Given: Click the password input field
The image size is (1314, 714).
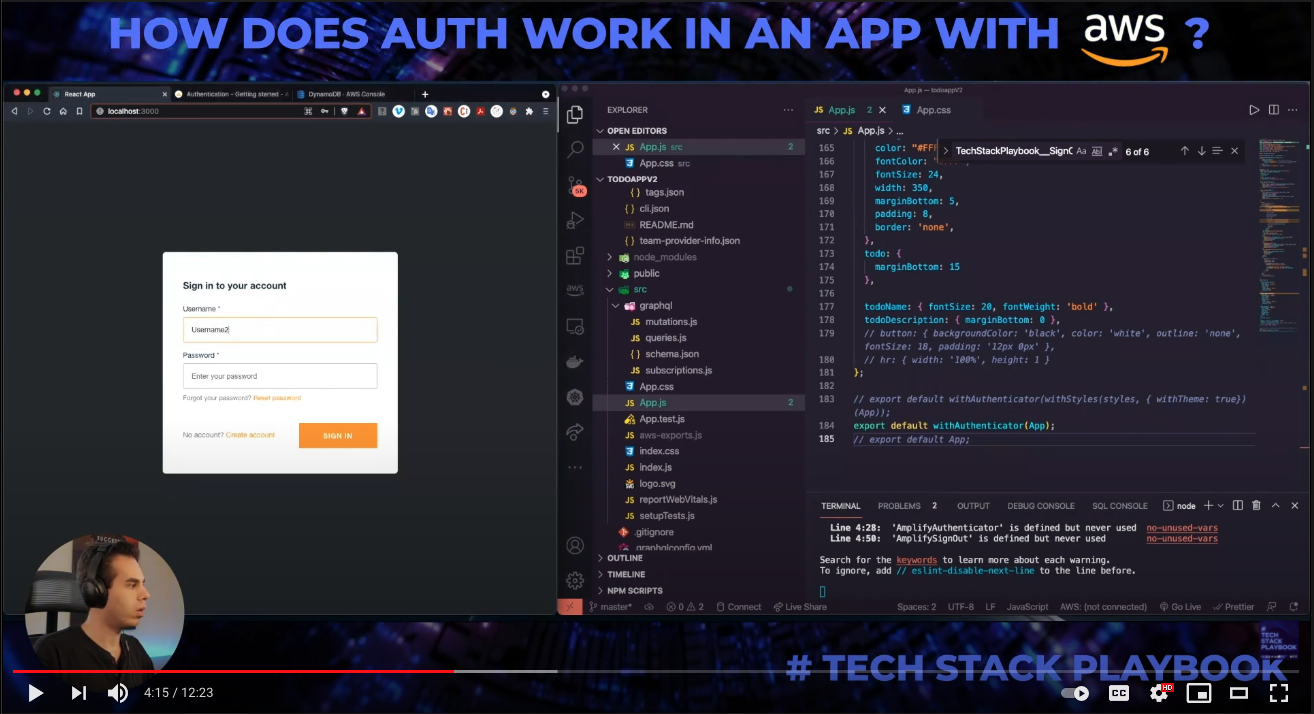Looking at the screenshot, I should click(x=280, y=376).
